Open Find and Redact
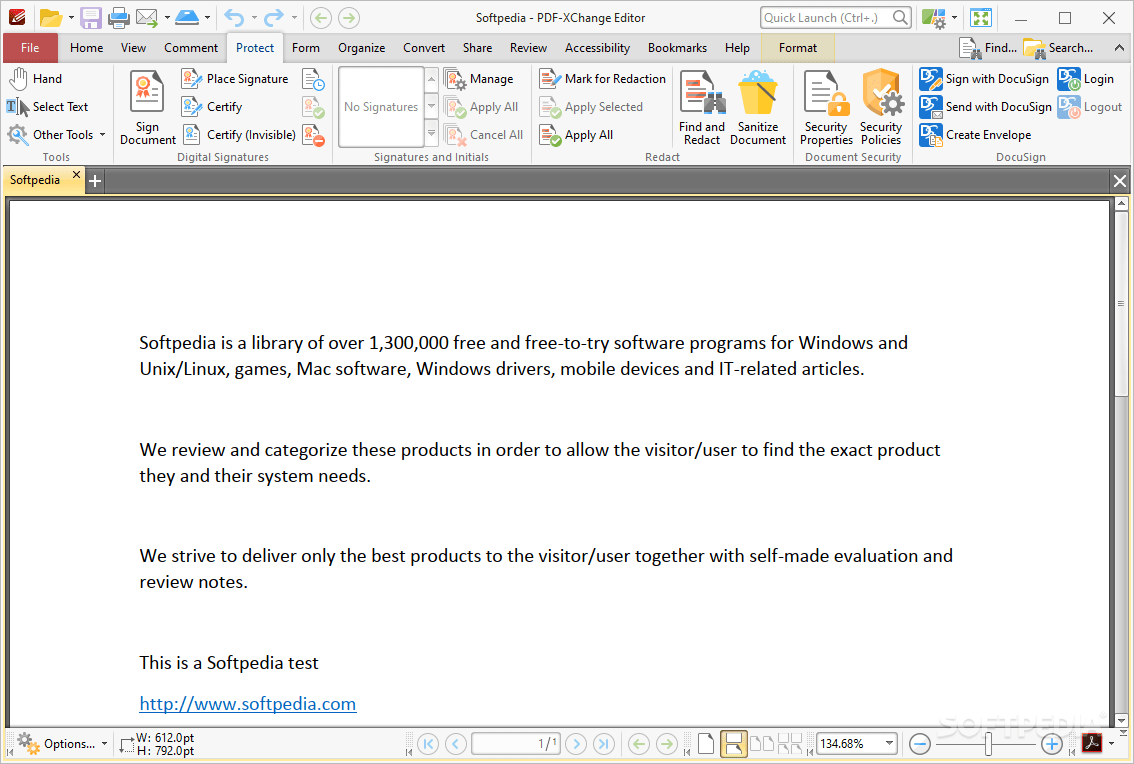1134x764 pixels. coord(702,109)
